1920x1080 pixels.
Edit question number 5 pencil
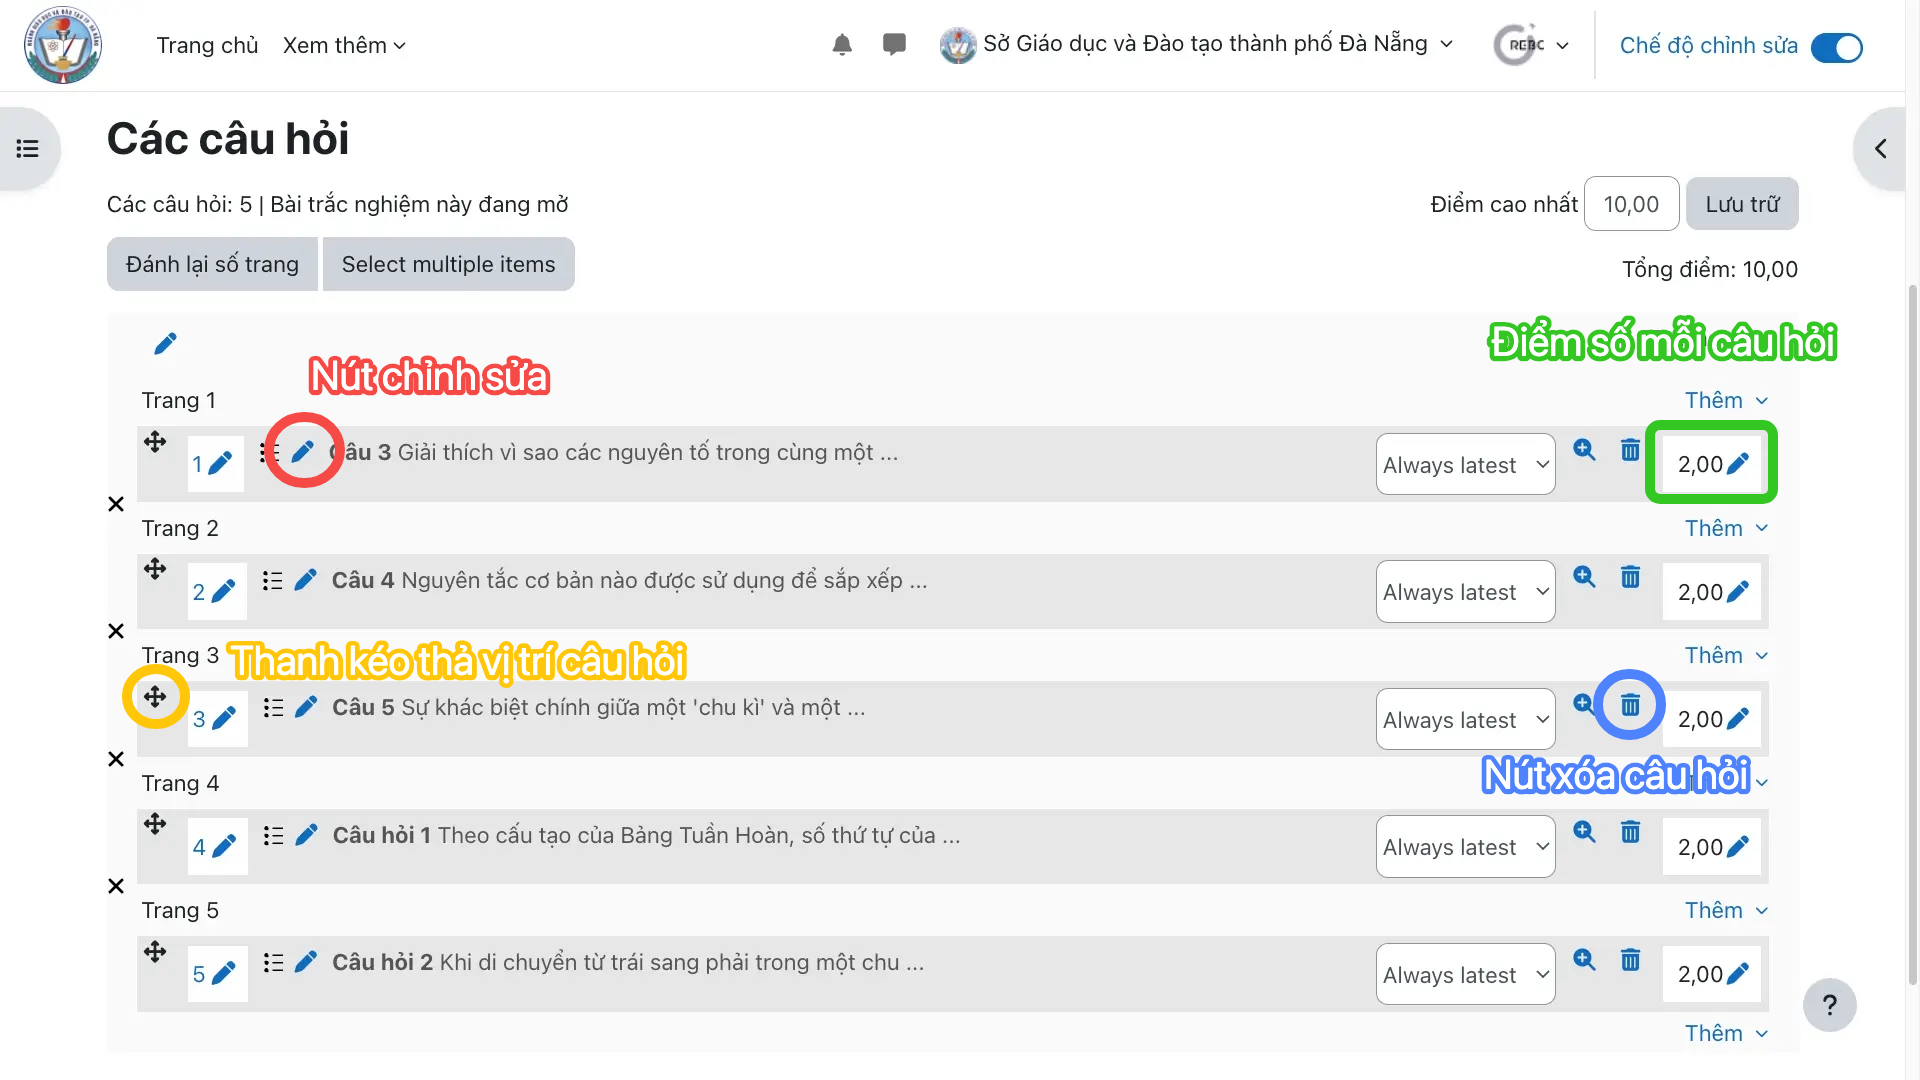point(224,974)
